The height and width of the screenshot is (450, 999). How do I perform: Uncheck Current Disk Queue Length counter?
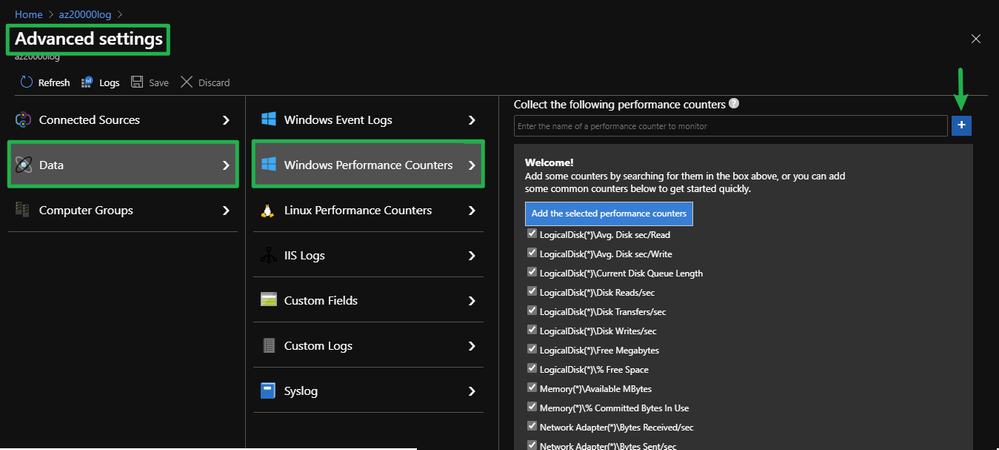532,272
